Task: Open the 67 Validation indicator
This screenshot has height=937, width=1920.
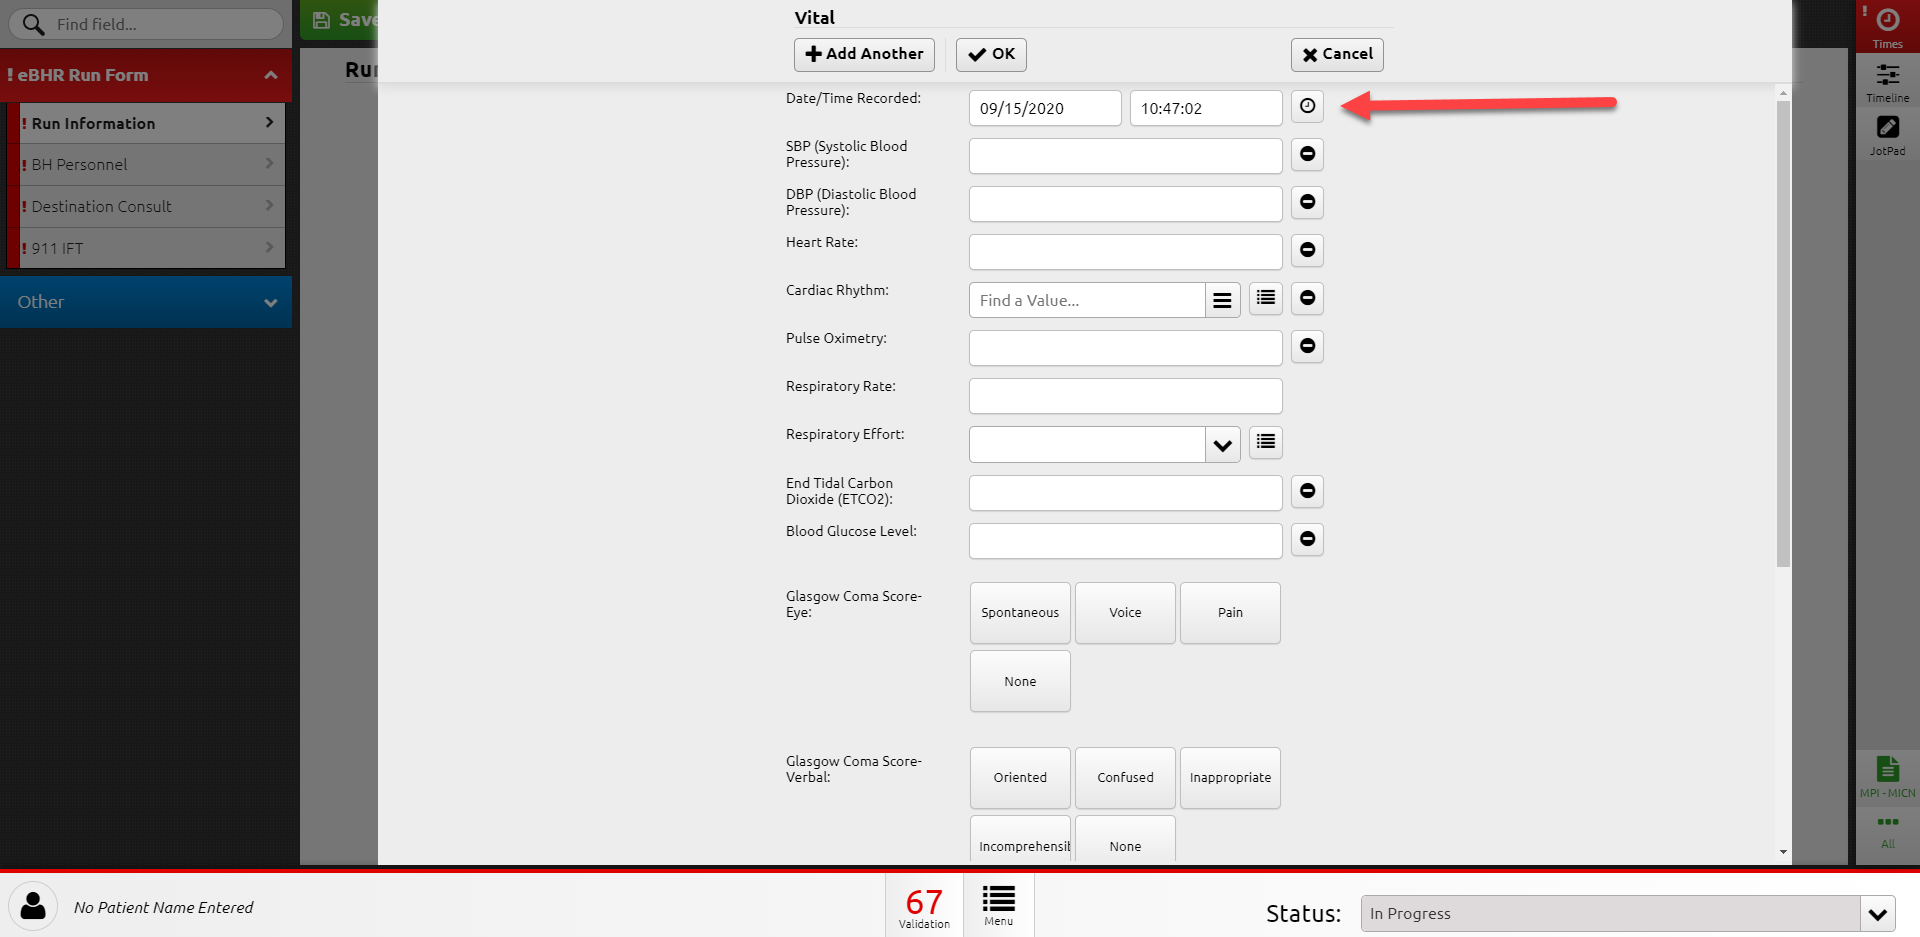Action: [x=924, y=907]
